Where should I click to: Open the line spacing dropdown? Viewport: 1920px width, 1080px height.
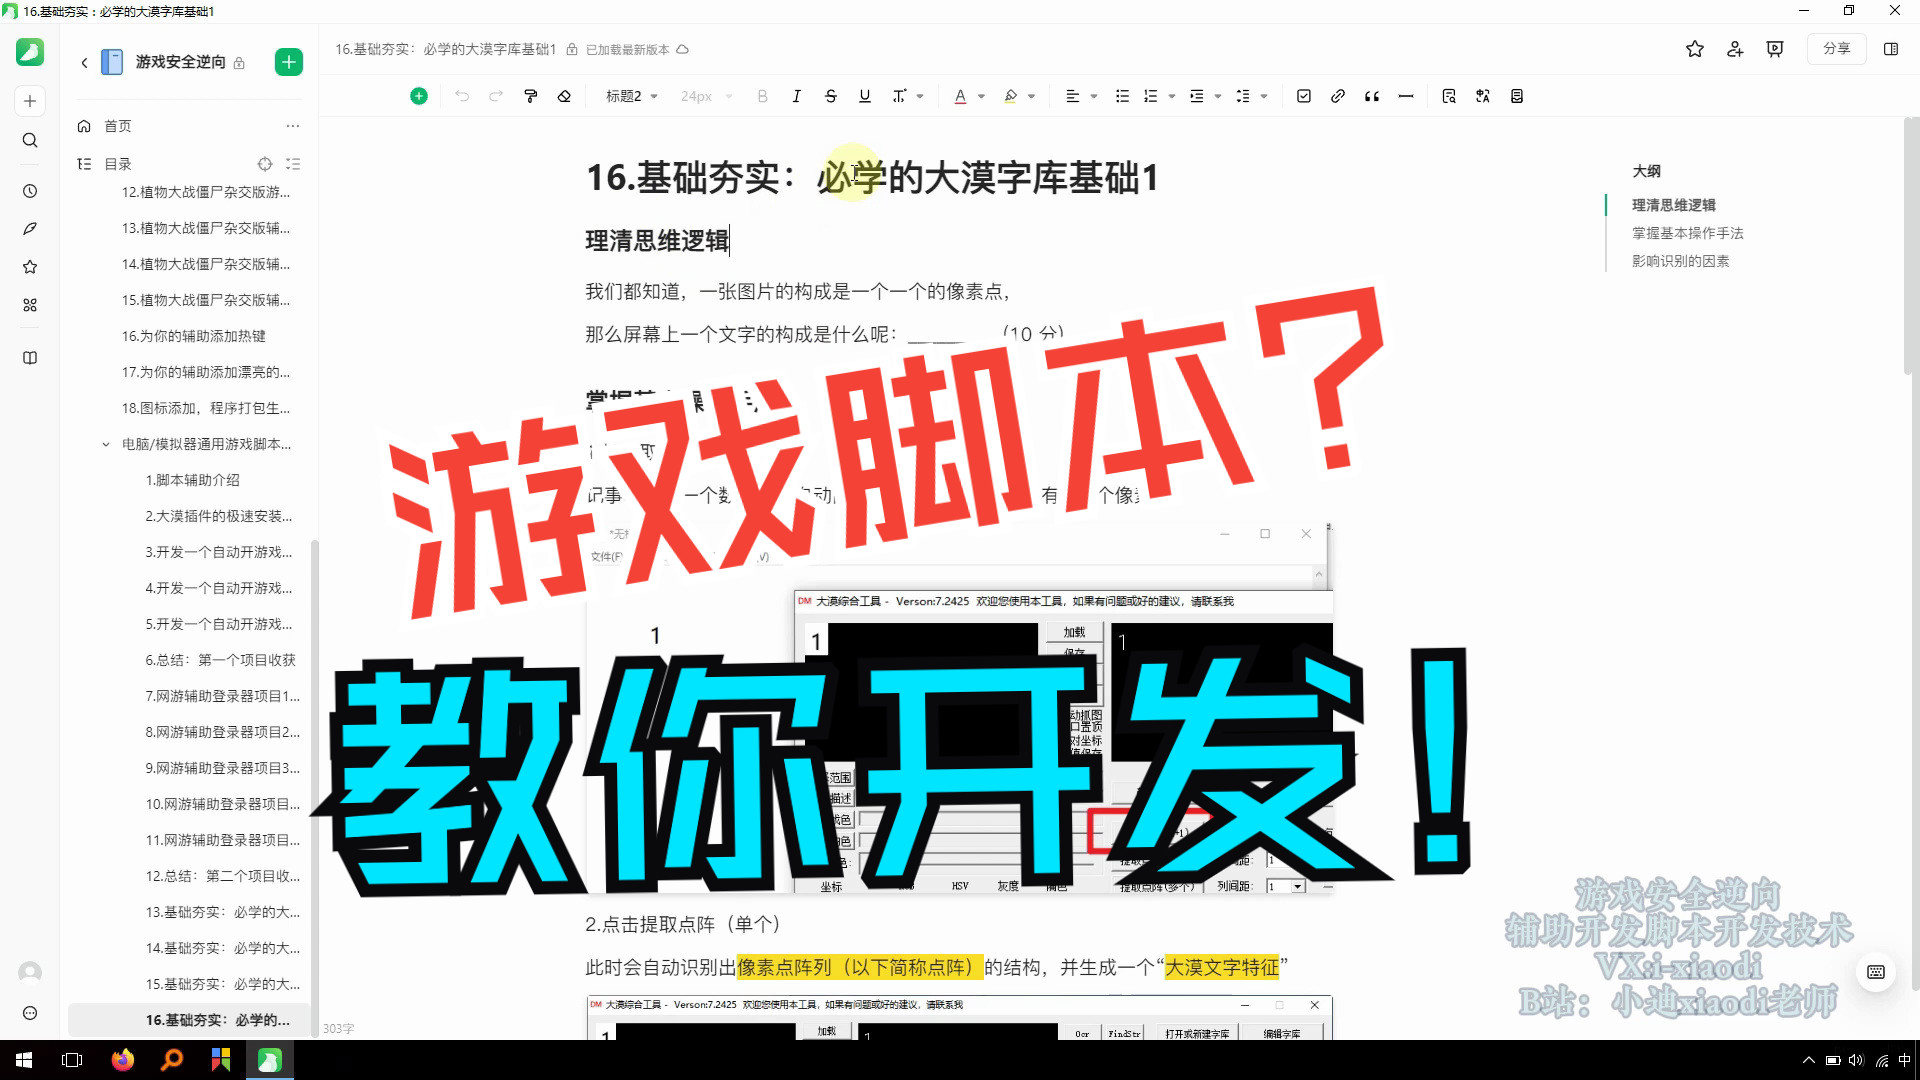(x=1252, y=96)
